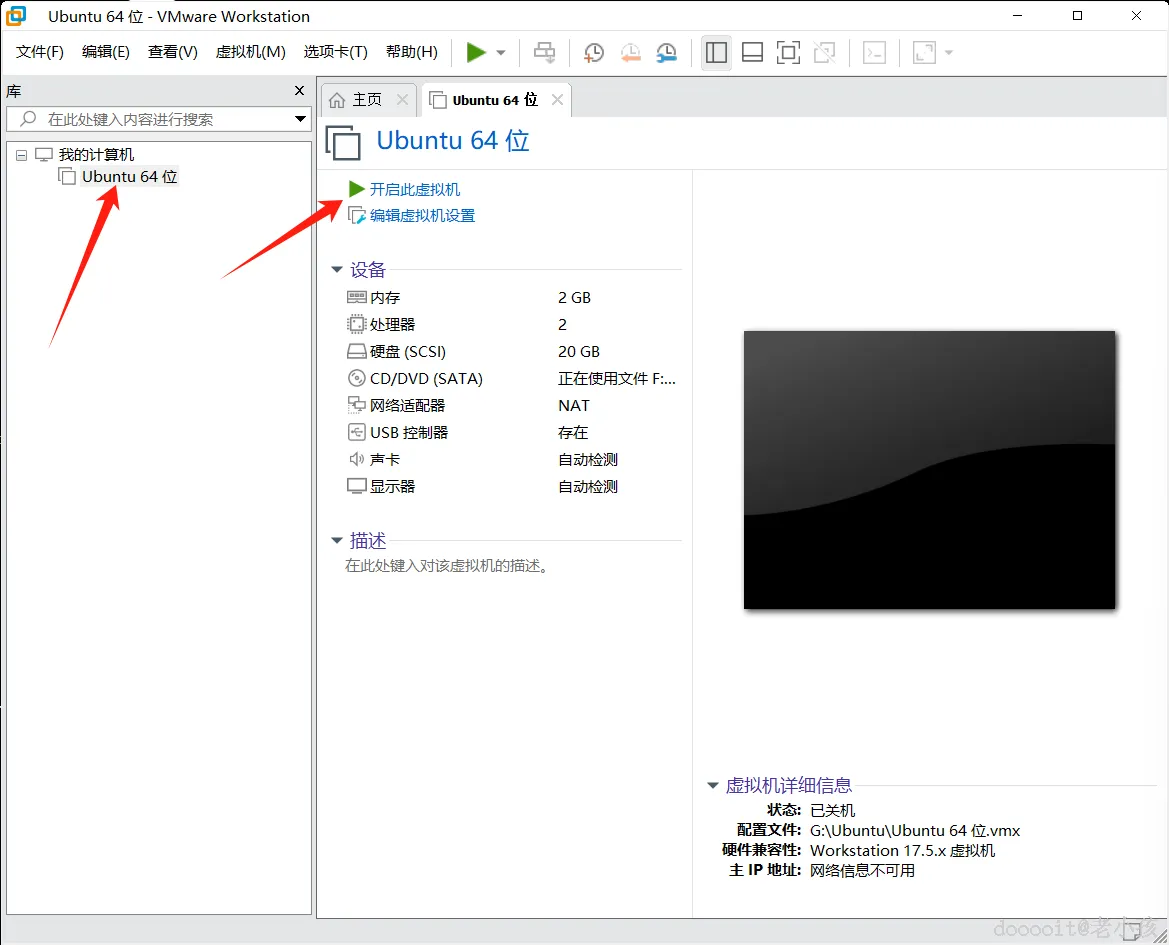Collapse the 虚拟机详细信息 section

tap(712, 786)
